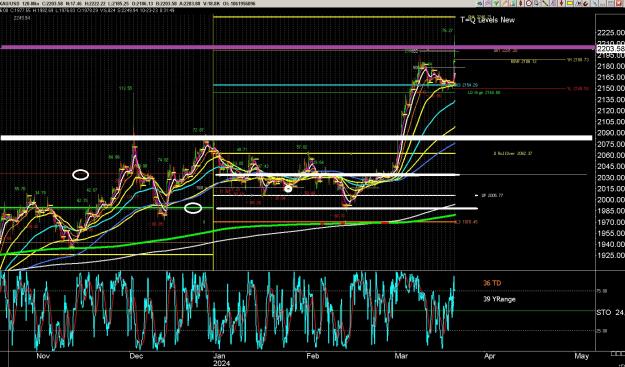
Task: Select the white ellipse annotation near 1990
Action: tap(193, 208)
